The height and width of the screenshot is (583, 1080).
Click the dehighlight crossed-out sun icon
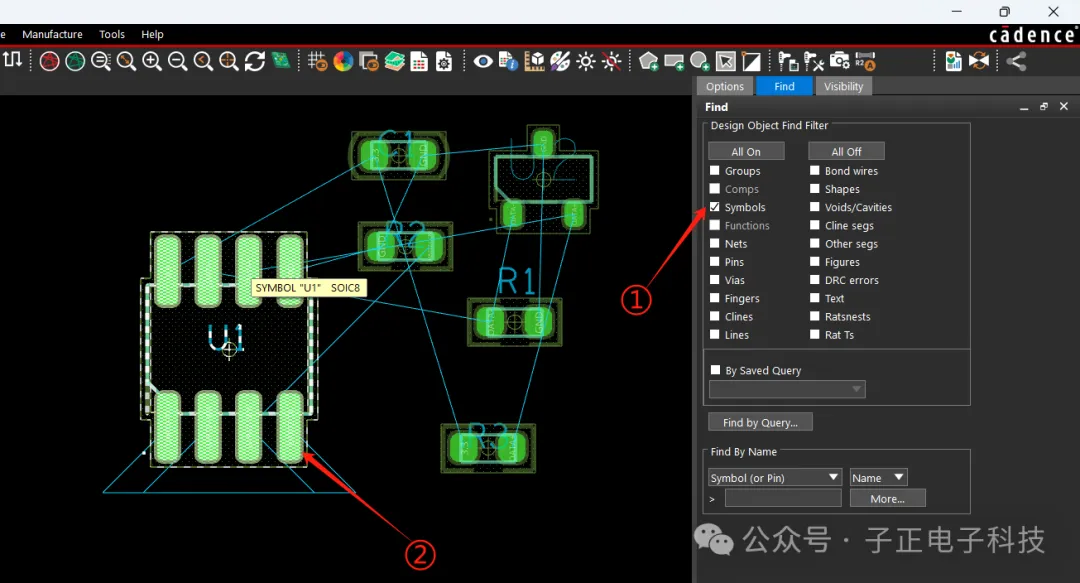point(612,61)
